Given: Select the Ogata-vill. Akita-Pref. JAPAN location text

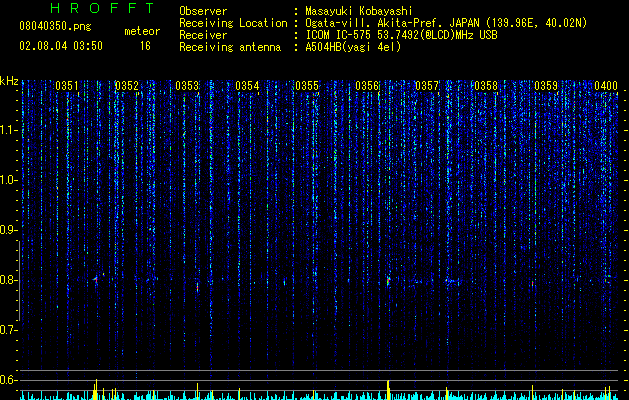Looking at the screenshot, I should coord(446,23).
